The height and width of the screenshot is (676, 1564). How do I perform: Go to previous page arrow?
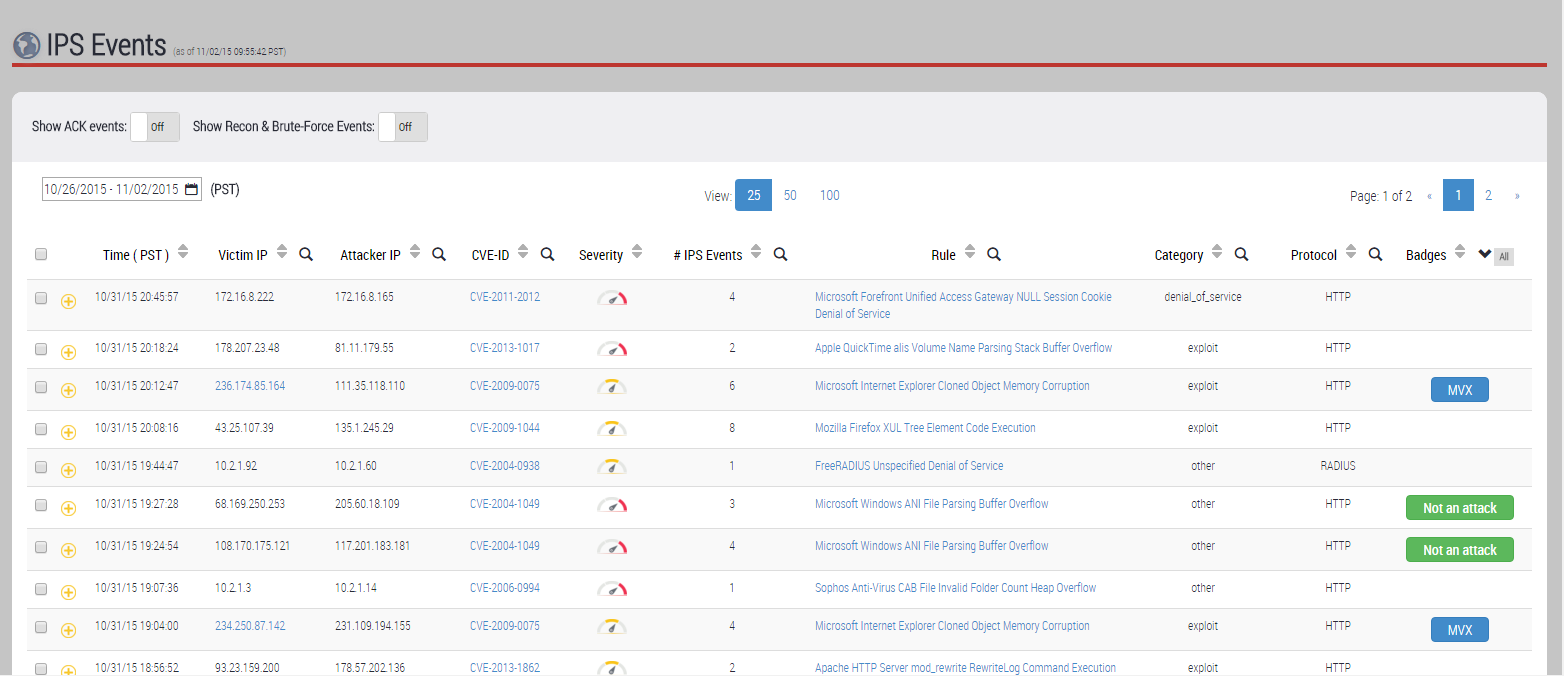(1429, 195)
